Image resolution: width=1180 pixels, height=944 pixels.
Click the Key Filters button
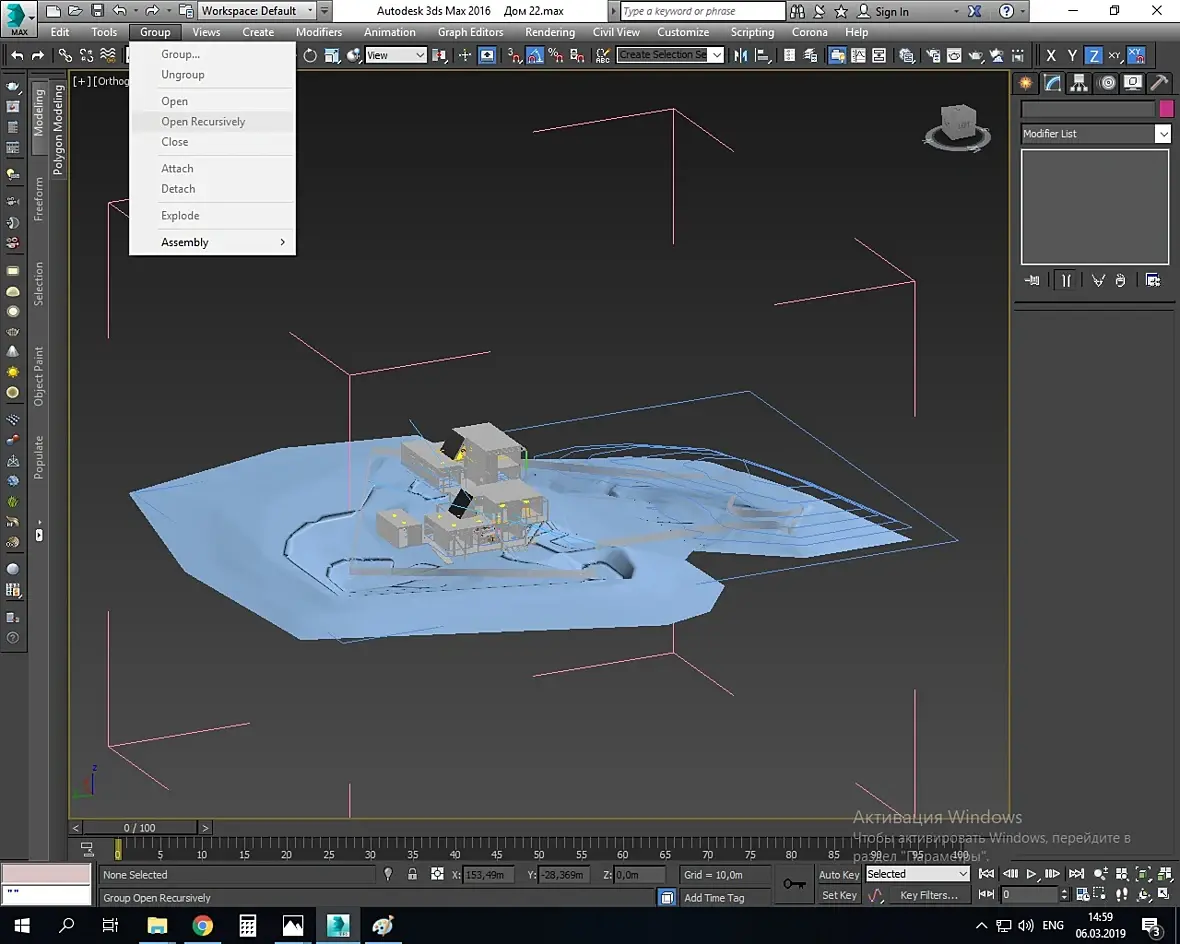click(928, 895)
